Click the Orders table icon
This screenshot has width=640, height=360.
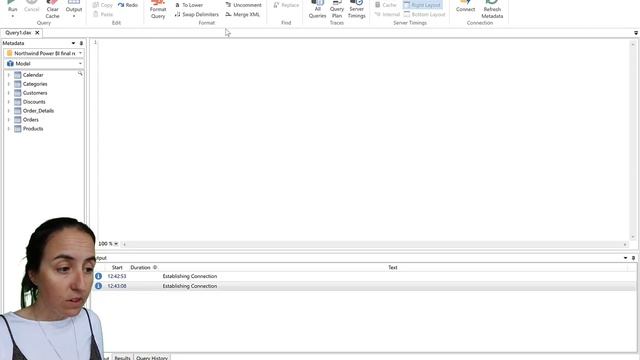18,120
